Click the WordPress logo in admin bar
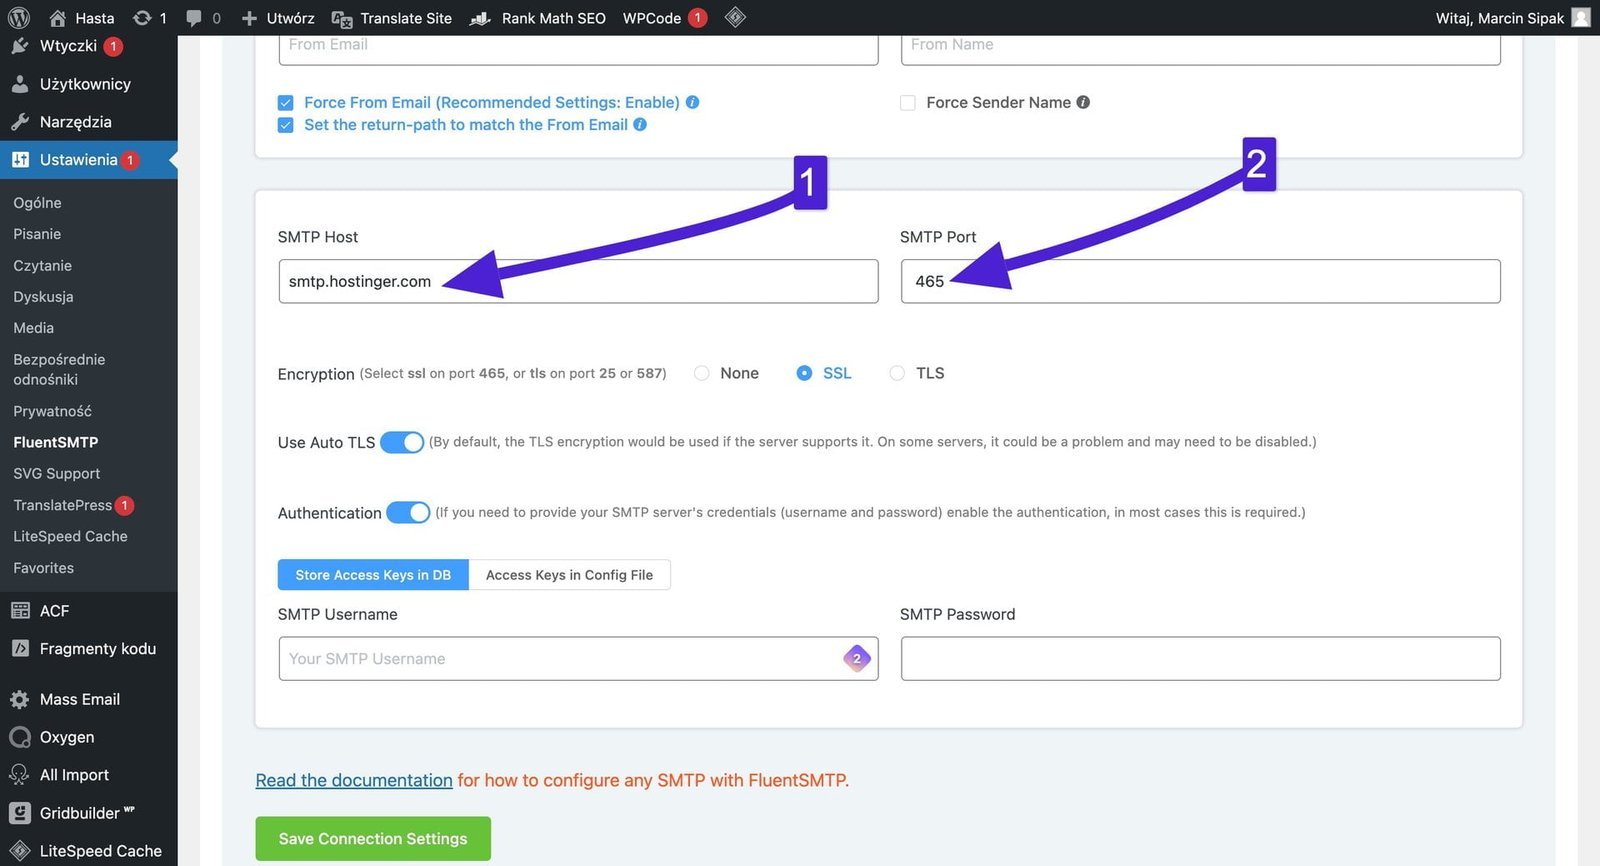This screenshot has width=1600, height=866. (x=19, y=17)
